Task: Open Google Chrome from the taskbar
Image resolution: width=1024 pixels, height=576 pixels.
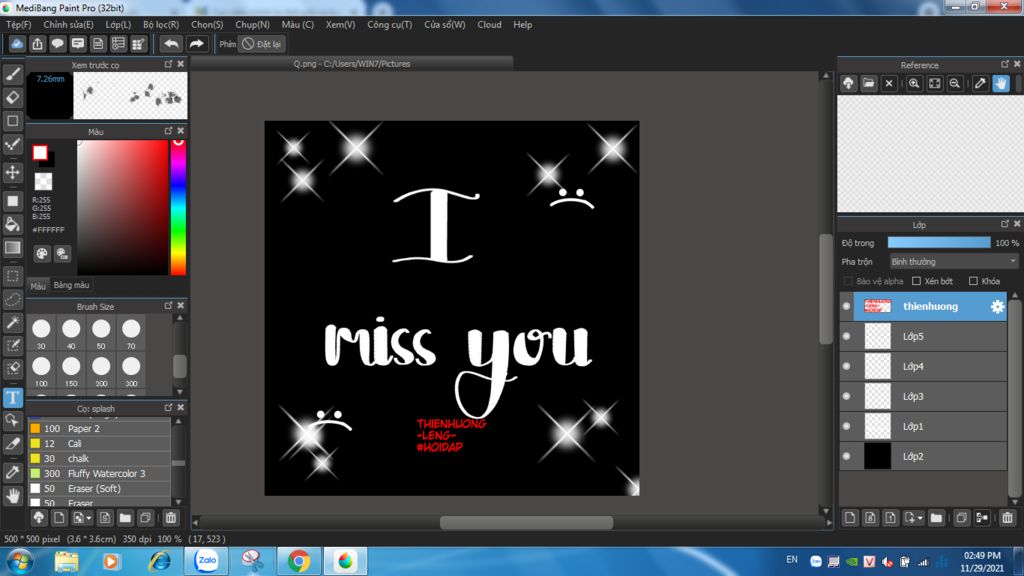Action: click(299, 561)
